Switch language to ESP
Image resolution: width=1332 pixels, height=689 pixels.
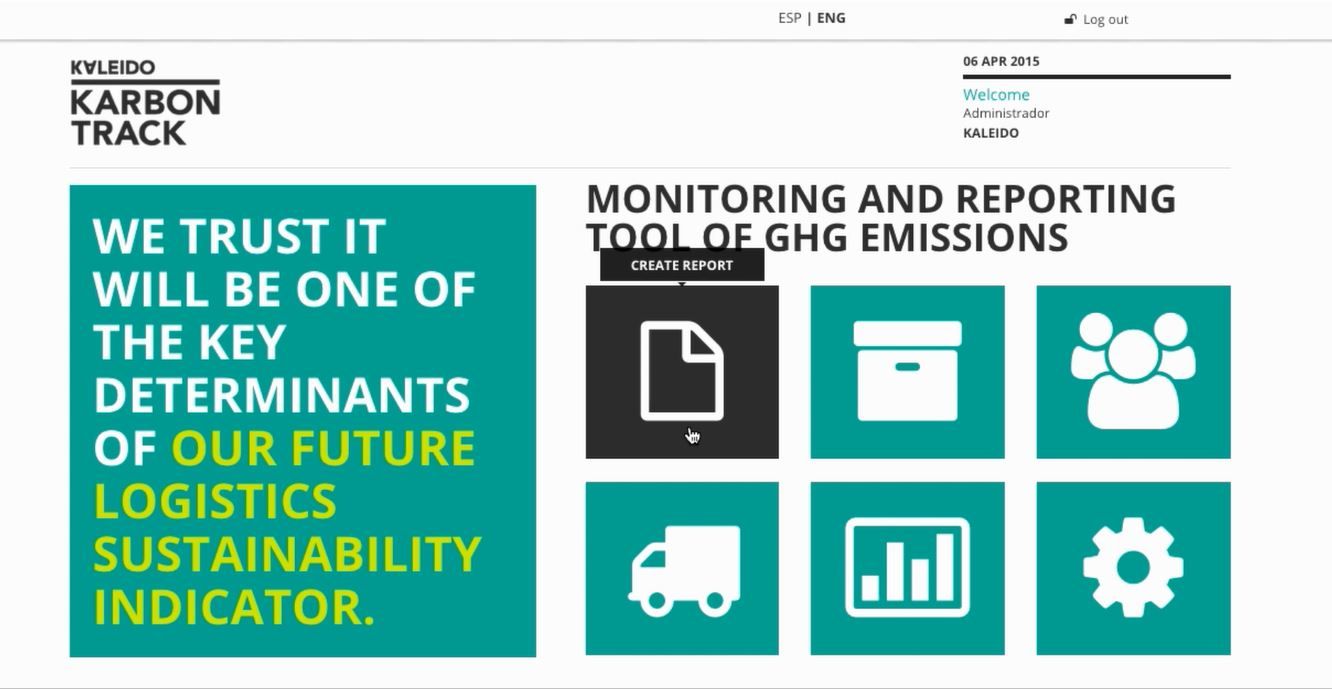(789, 18)
